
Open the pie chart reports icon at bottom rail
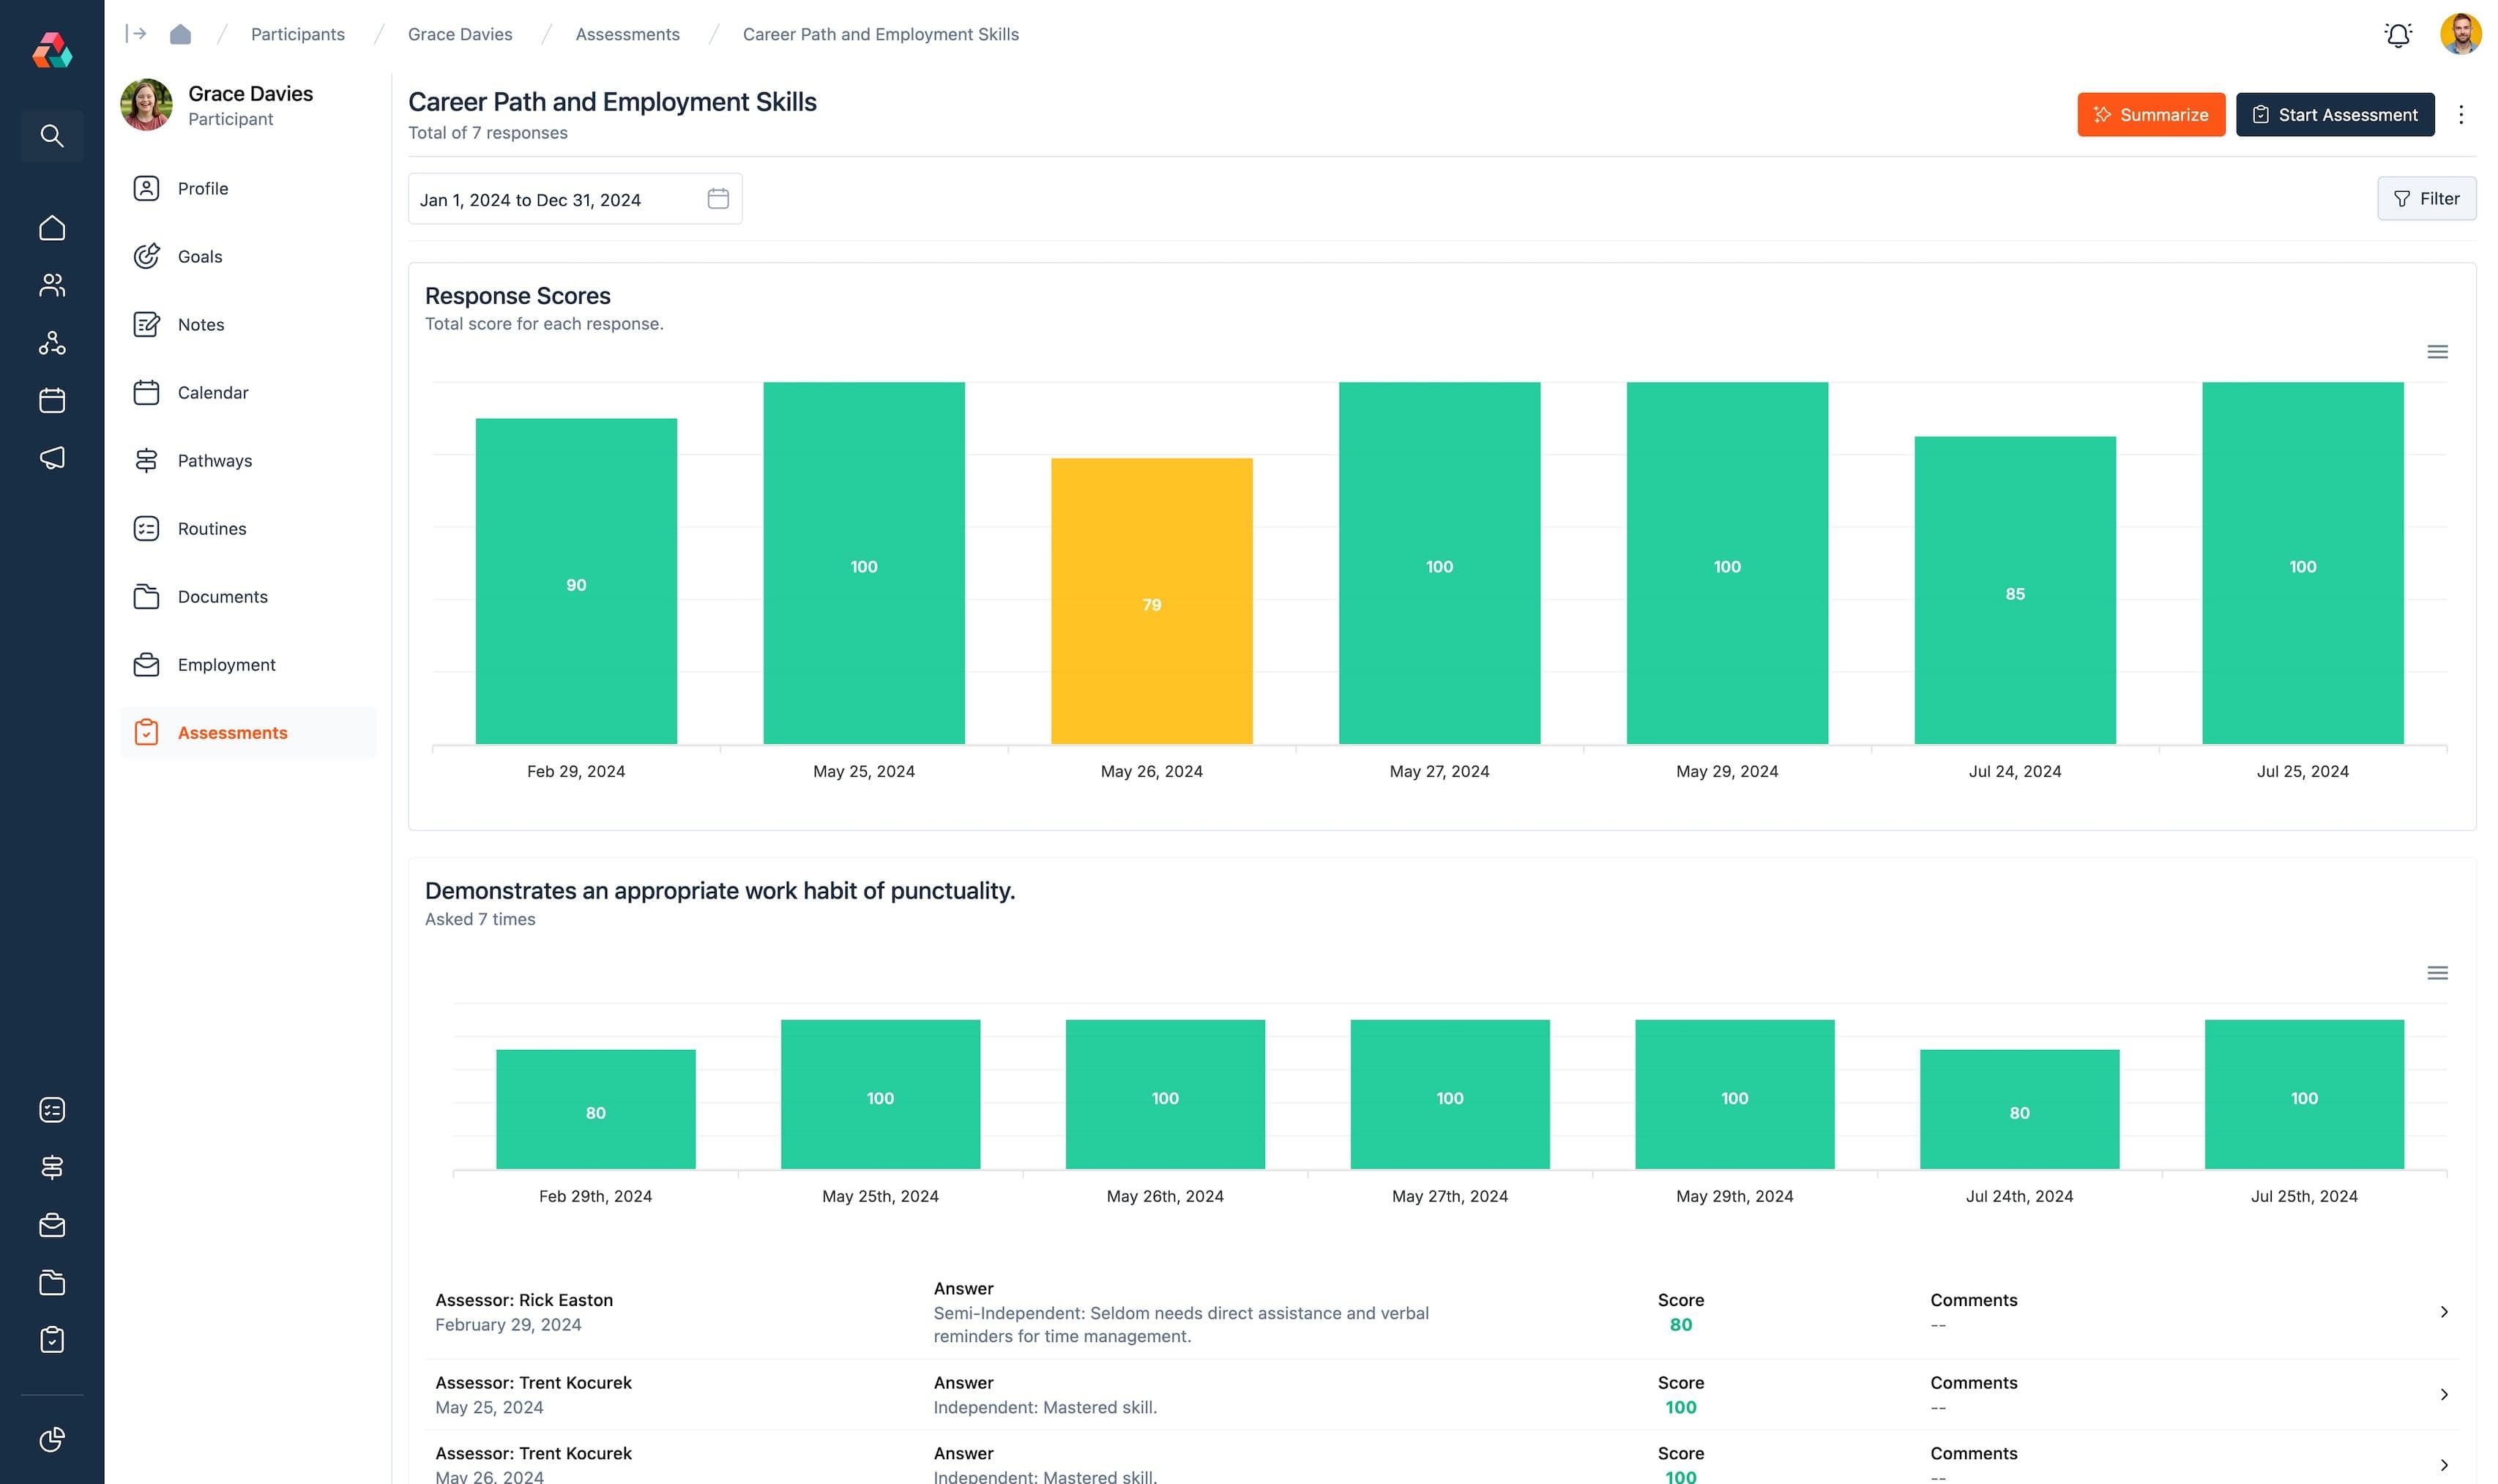(51, 1439)
